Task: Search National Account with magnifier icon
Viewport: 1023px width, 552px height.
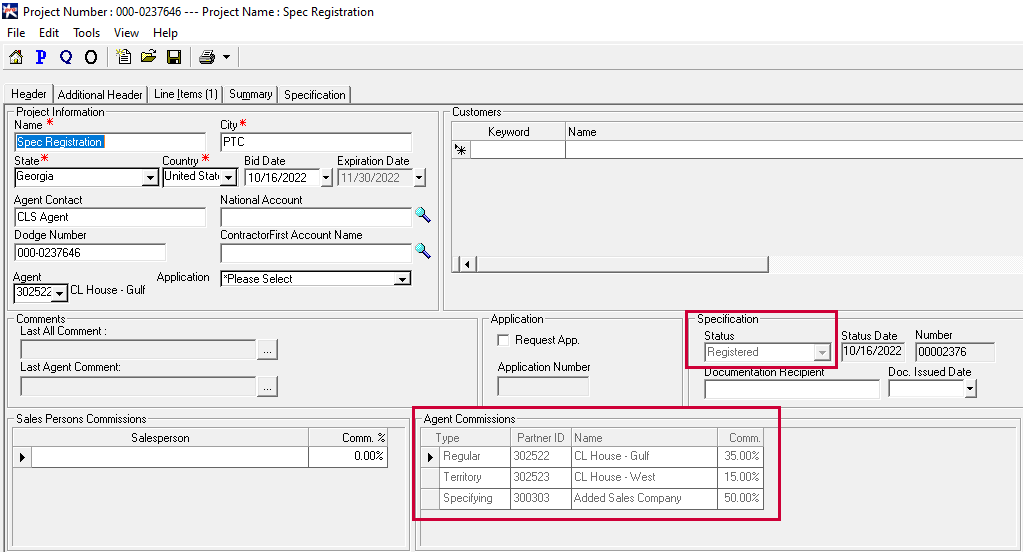Action: (x=423, y=216)
